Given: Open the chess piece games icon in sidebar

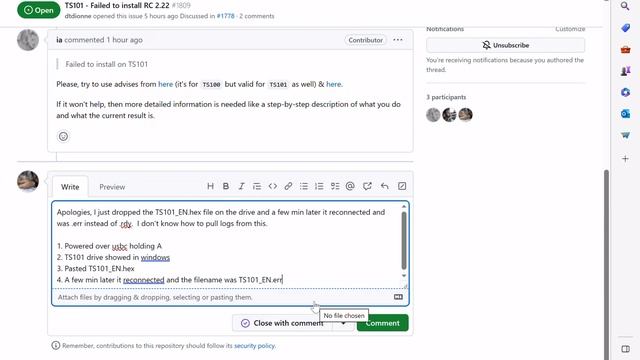Looking at the screenshot, I should tap(625, 71).
